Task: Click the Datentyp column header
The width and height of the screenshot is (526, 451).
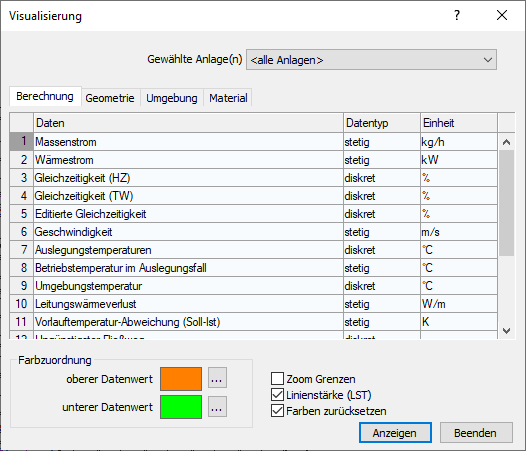Action: click(382, 123)
